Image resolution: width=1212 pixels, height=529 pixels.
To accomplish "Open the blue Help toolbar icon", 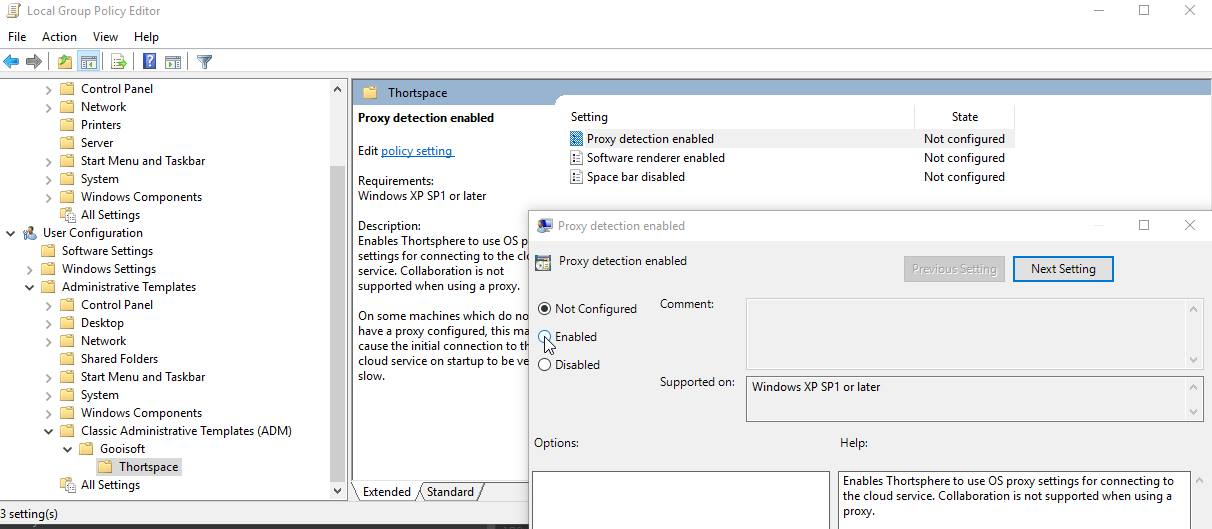I will [149, 62].
